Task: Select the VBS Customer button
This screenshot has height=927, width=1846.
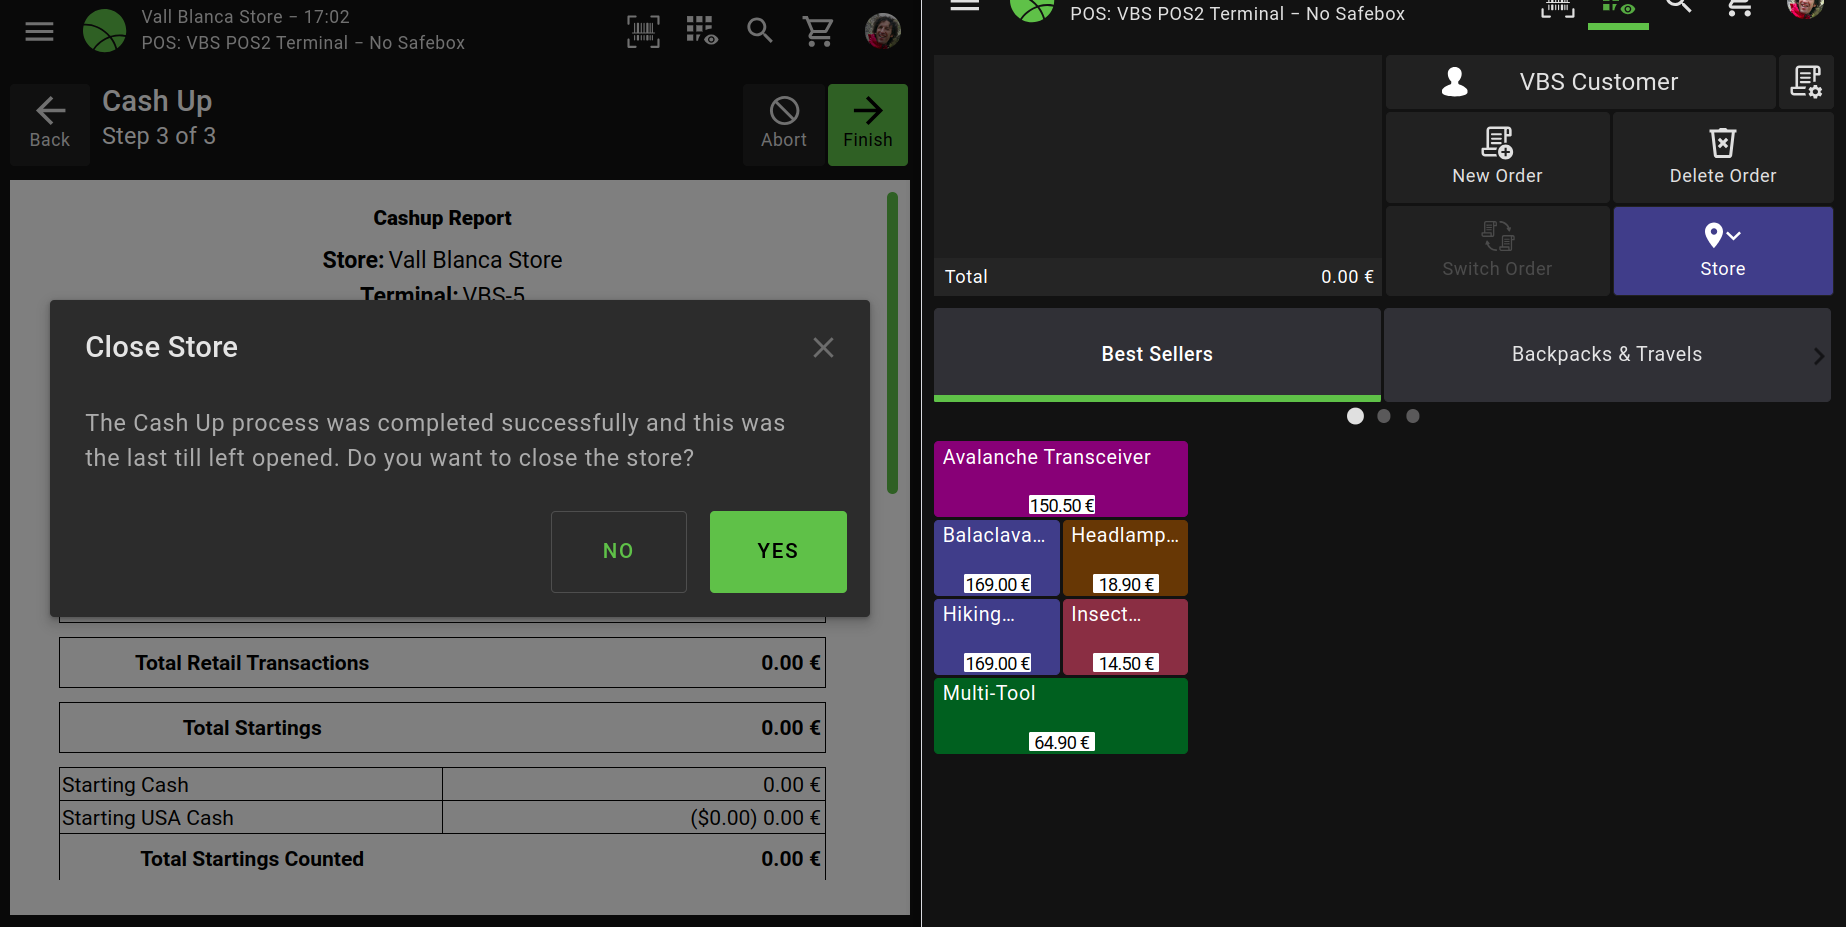Action: 1580,82
